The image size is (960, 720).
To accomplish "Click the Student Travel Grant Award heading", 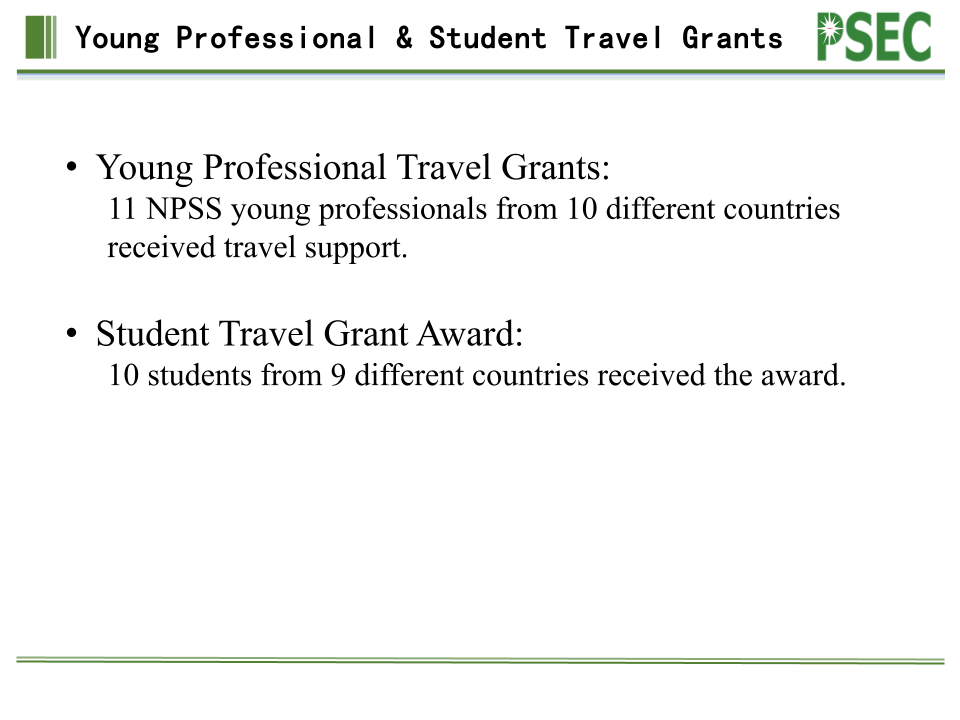I will click(310, 334).
